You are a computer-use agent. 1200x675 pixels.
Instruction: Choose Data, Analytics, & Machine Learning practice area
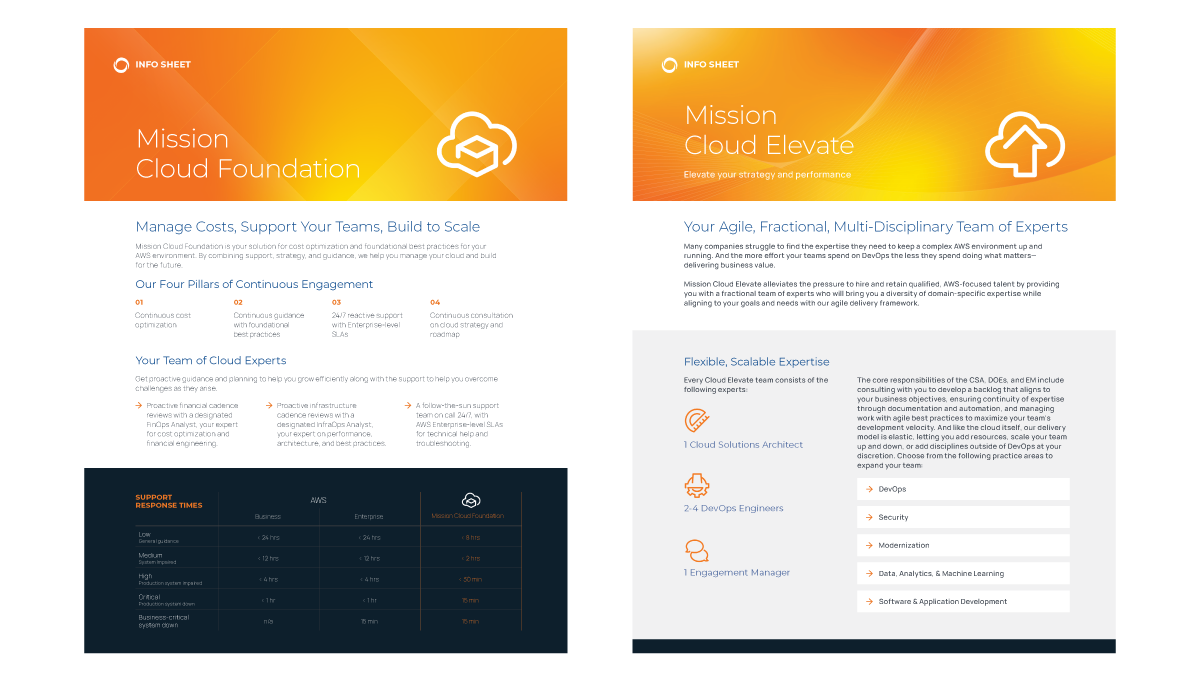pyautogui.click(x=963, y=573)
